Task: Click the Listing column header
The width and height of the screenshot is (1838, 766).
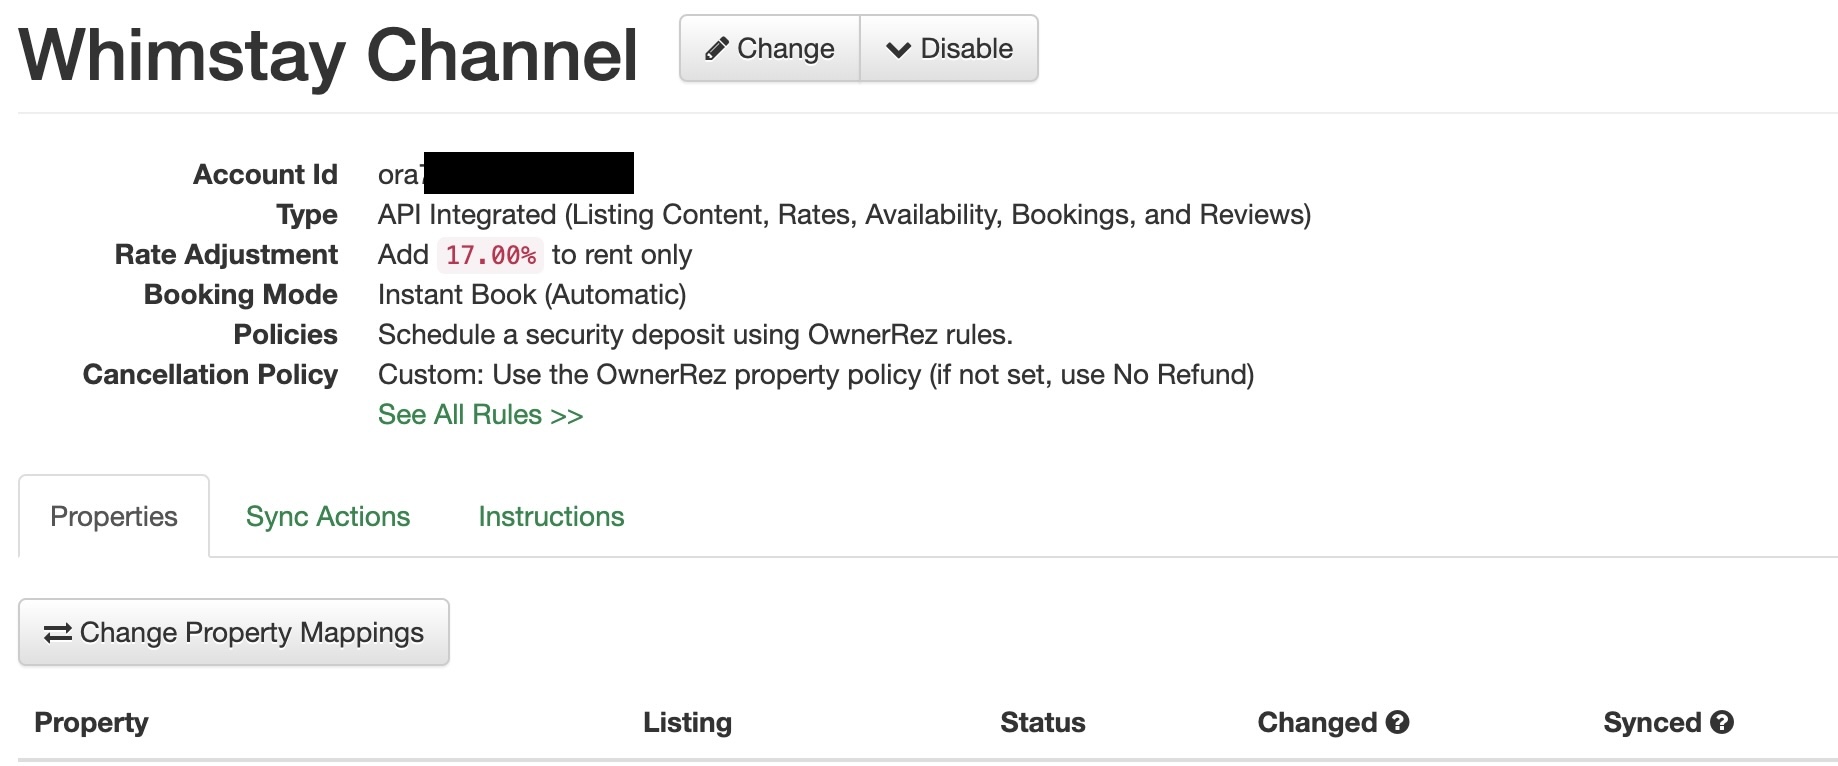Action: tap(687, 722)
